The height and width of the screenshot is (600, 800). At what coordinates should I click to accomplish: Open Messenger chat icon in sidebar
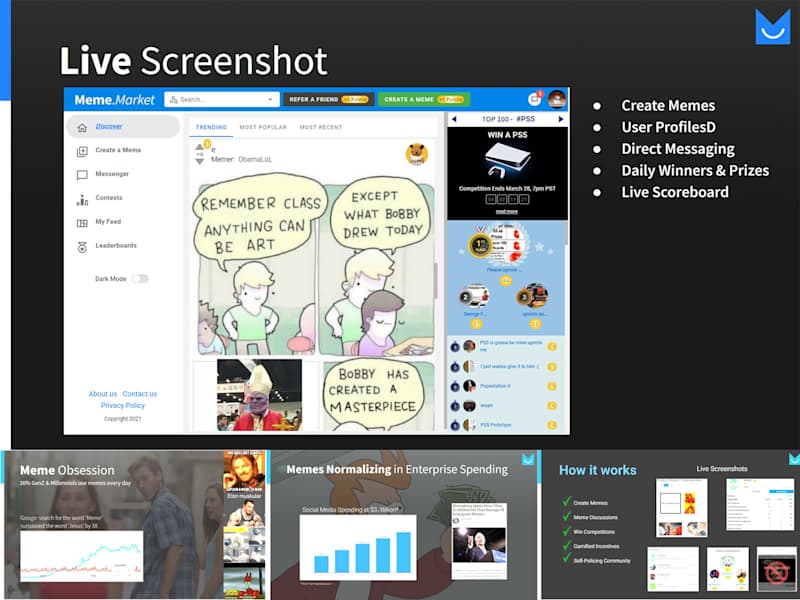[82, 175]
